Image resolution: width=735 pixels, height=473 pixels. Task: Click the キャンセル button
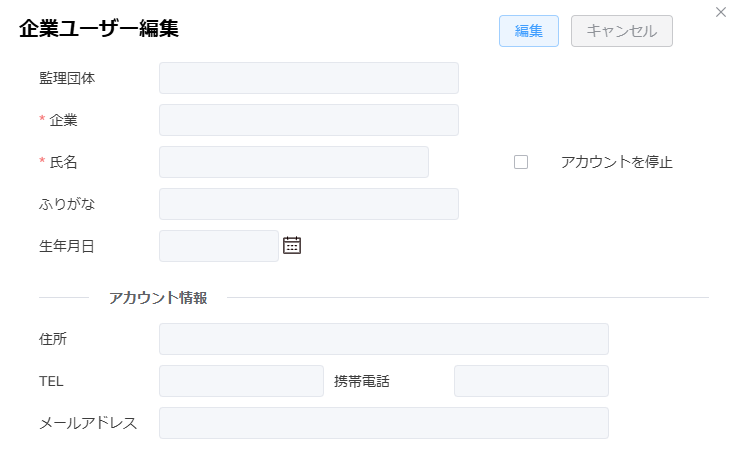tap(622, 31)
